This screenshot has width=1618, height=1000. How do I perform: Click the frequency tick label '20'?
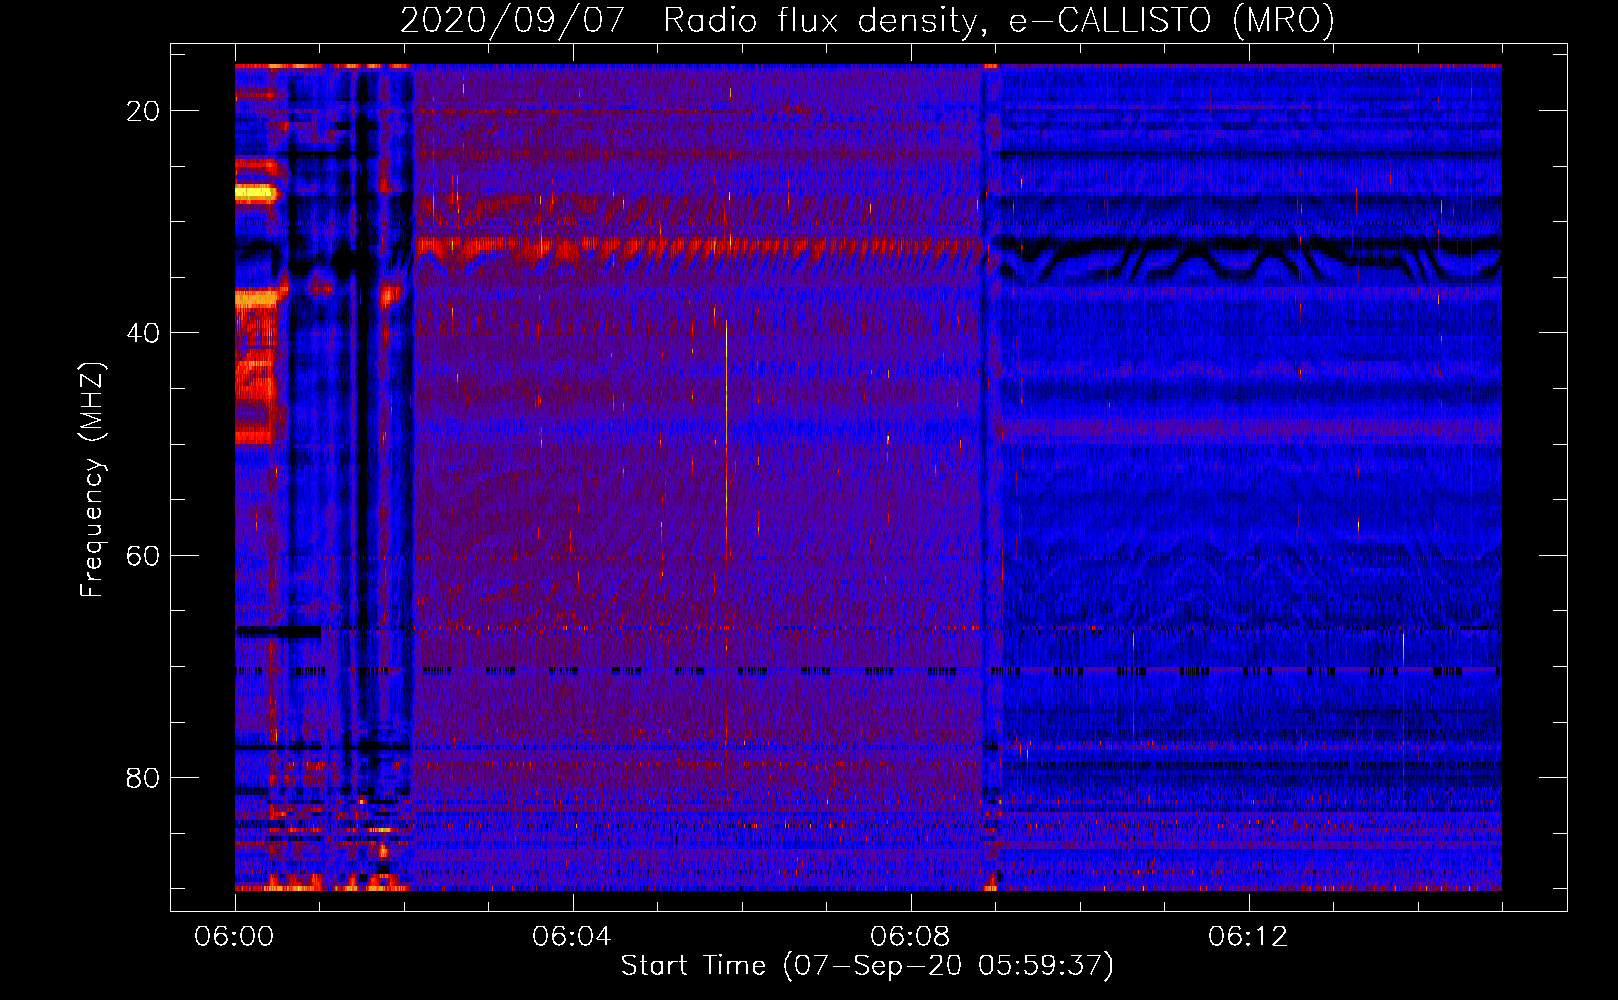(x=144, y=111)
